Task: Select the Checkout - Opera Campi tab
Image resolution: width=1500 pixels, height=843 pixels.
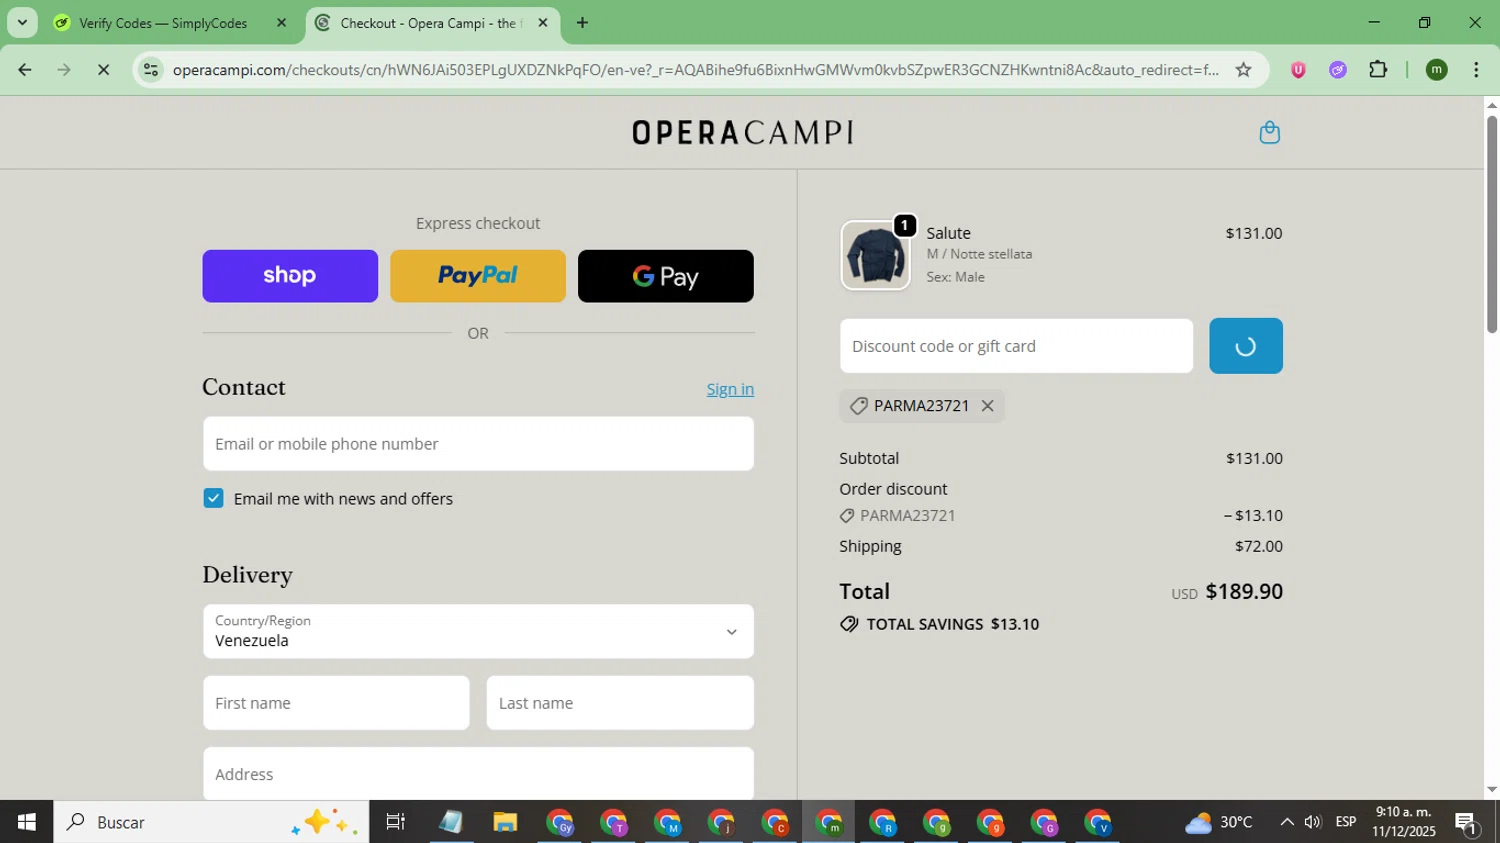Action: coord(430,23)
